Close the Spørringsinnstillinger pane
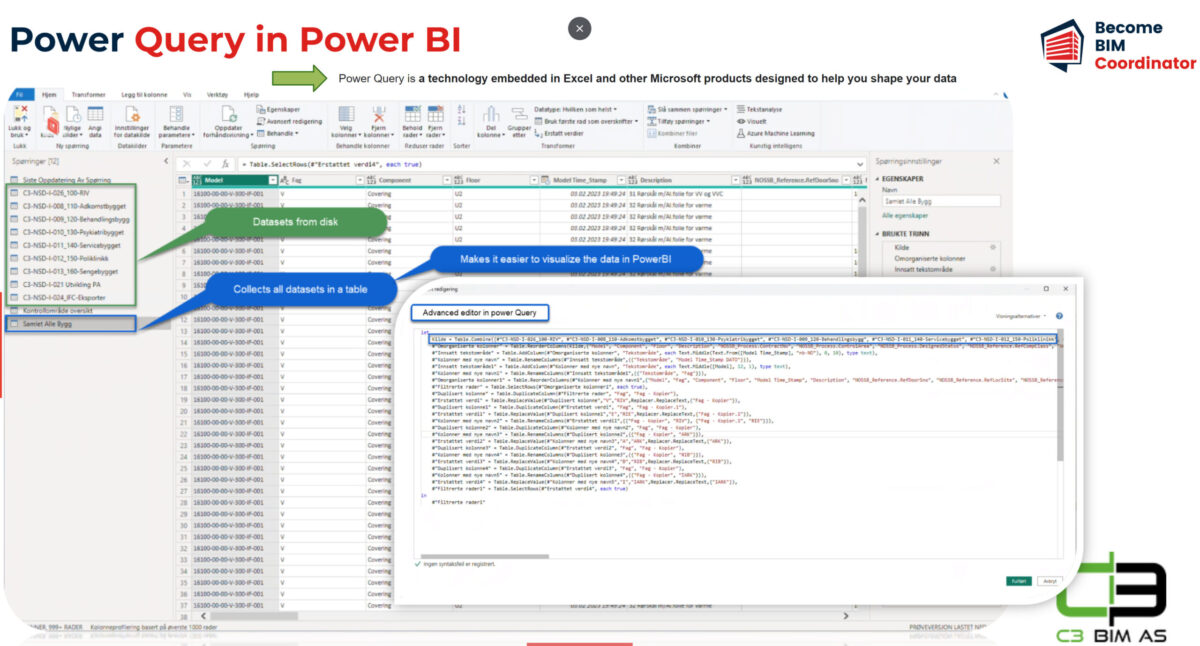 coord(996,161)
